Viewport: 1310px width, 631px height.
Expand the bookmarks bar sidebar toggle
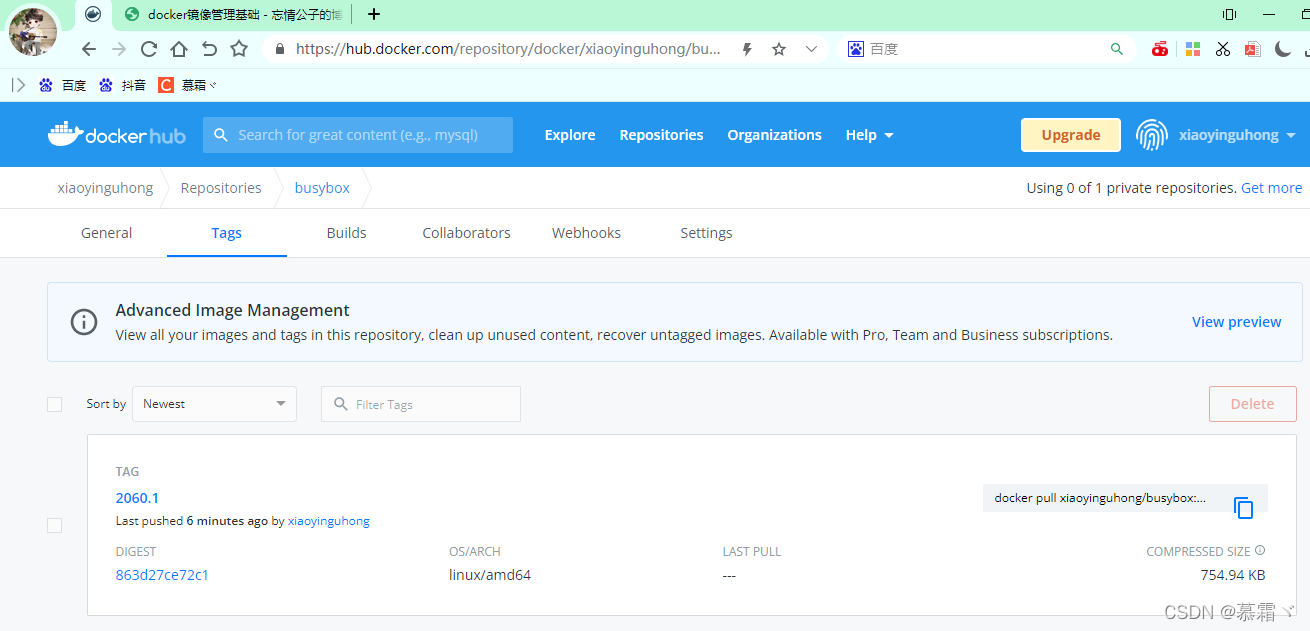coord(18,85)
